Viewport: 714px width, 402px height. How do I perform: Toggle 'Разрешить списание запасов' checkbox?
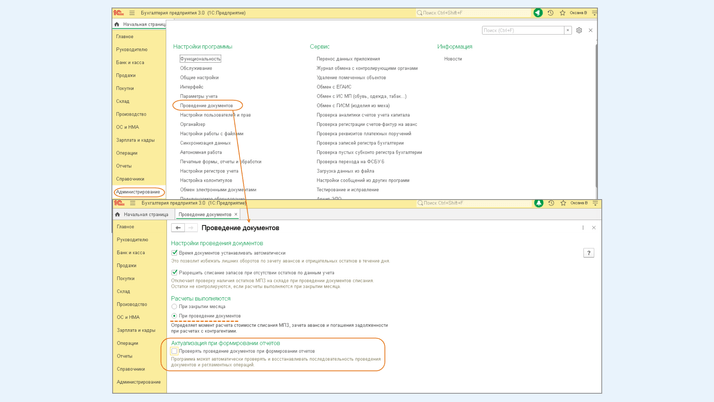click(x=174, y=272)
